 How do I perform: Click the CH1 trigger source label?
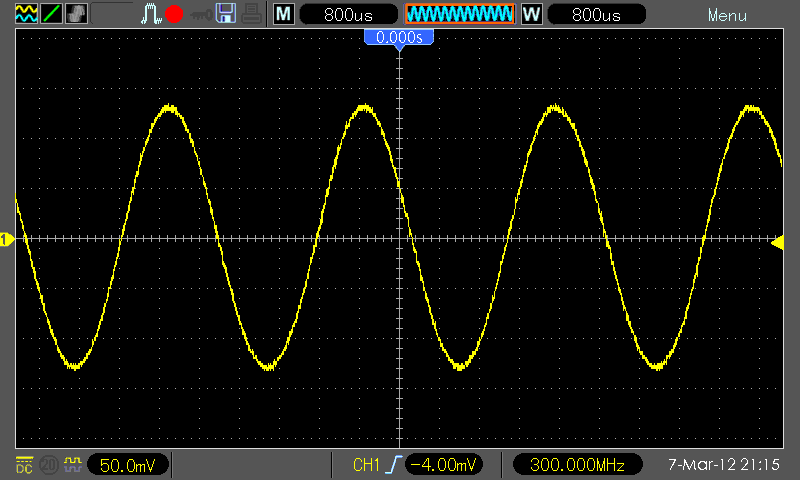point(366,465)
